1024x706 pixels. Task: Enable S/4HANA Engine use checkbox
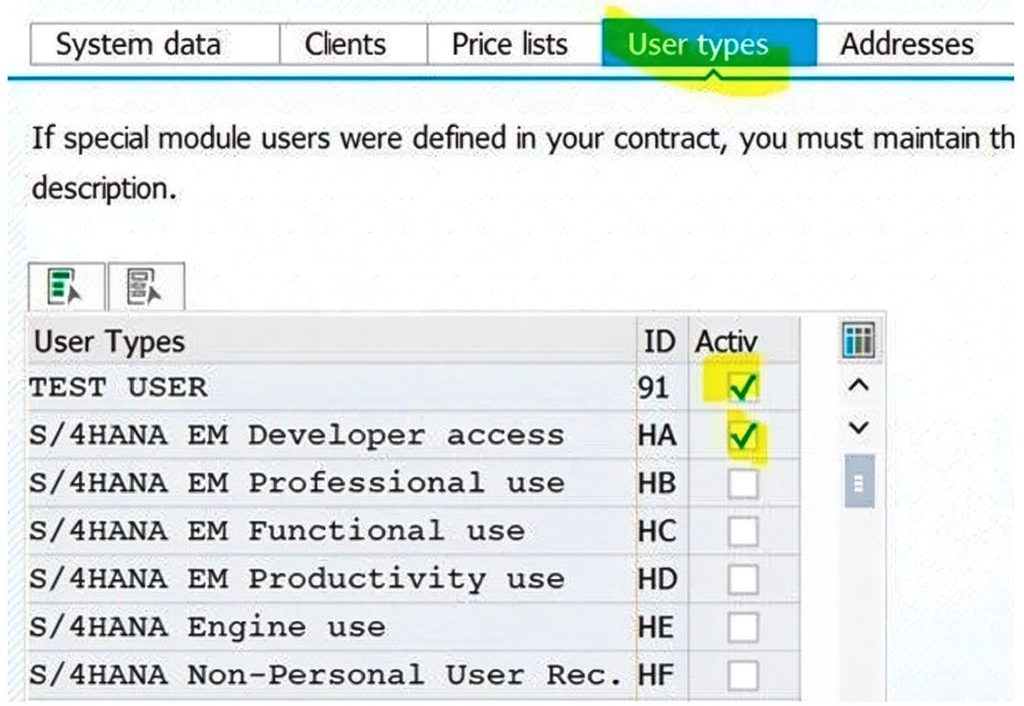click(743, 628)
